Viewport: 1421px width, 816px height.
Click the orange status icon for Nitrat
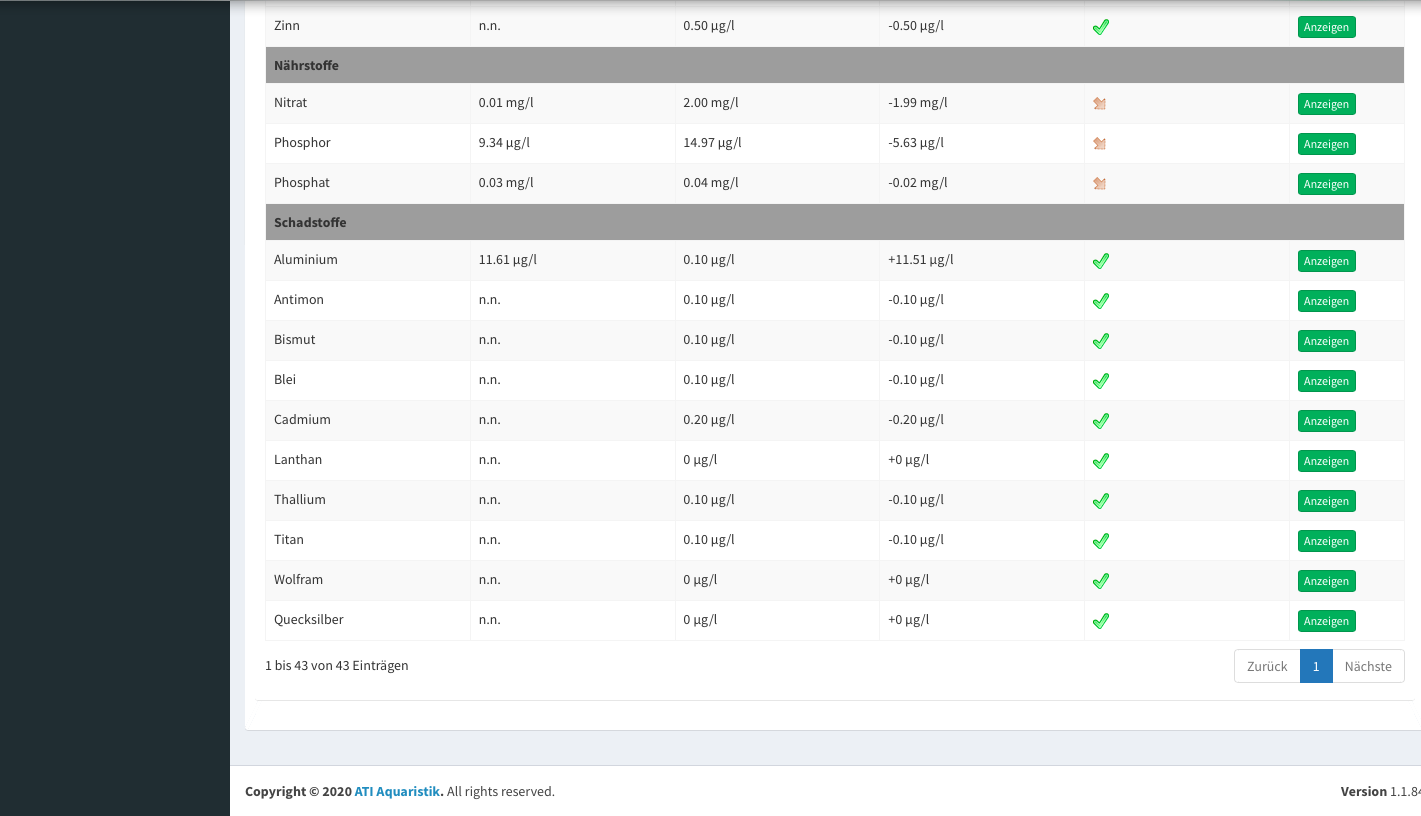[x=1099, y=104]
